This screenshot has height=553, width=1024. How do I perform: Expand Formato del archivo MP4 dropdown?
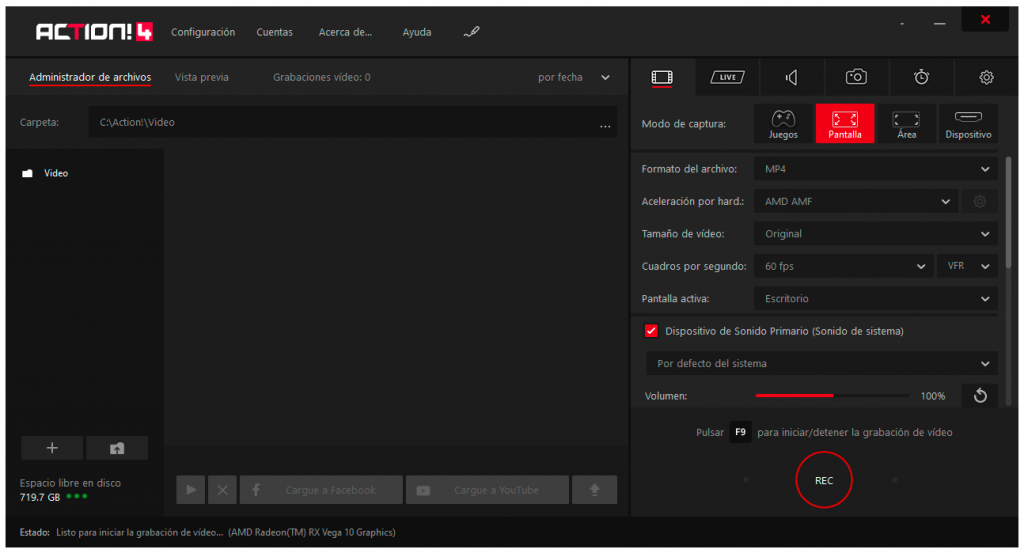[874, 170]
